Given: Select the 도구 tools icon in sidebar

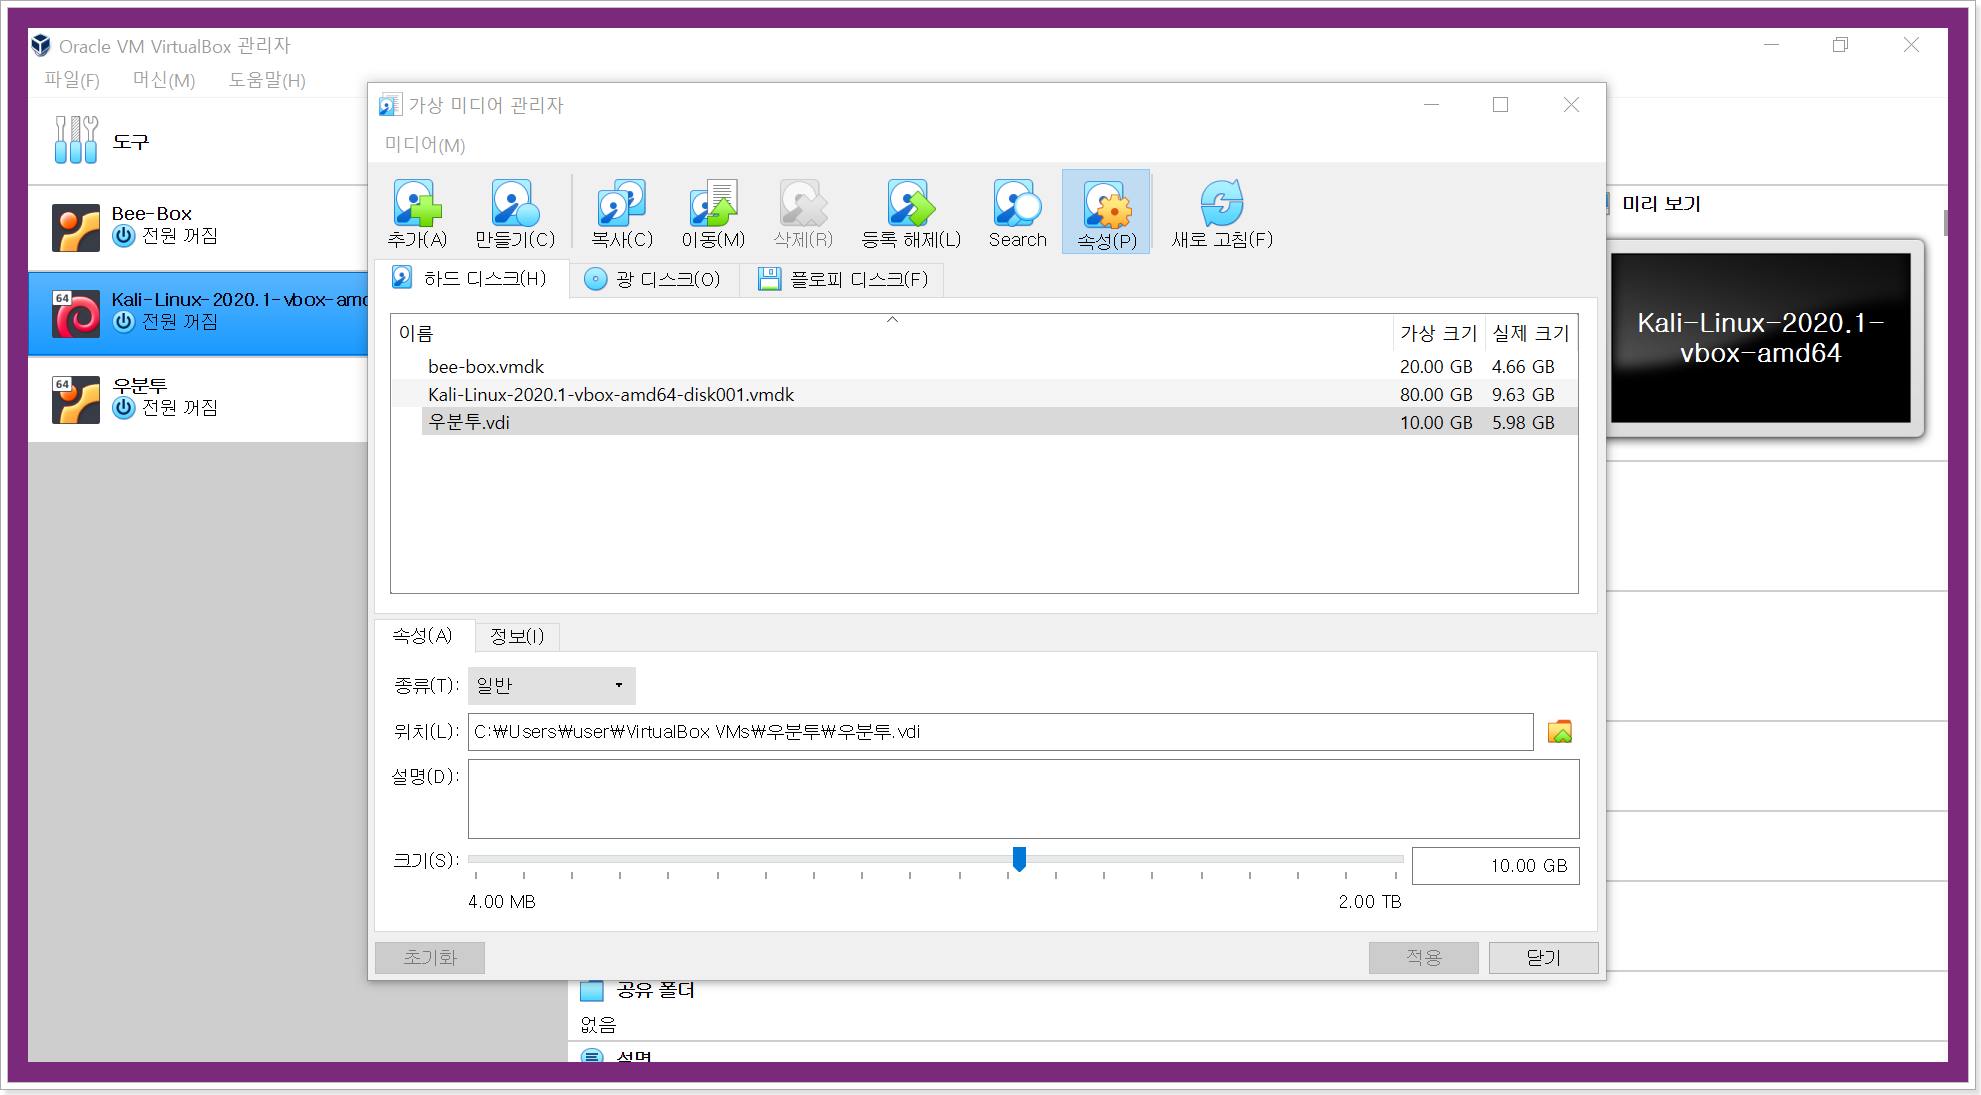Looking at the screenshot, I should pos(76,140).
